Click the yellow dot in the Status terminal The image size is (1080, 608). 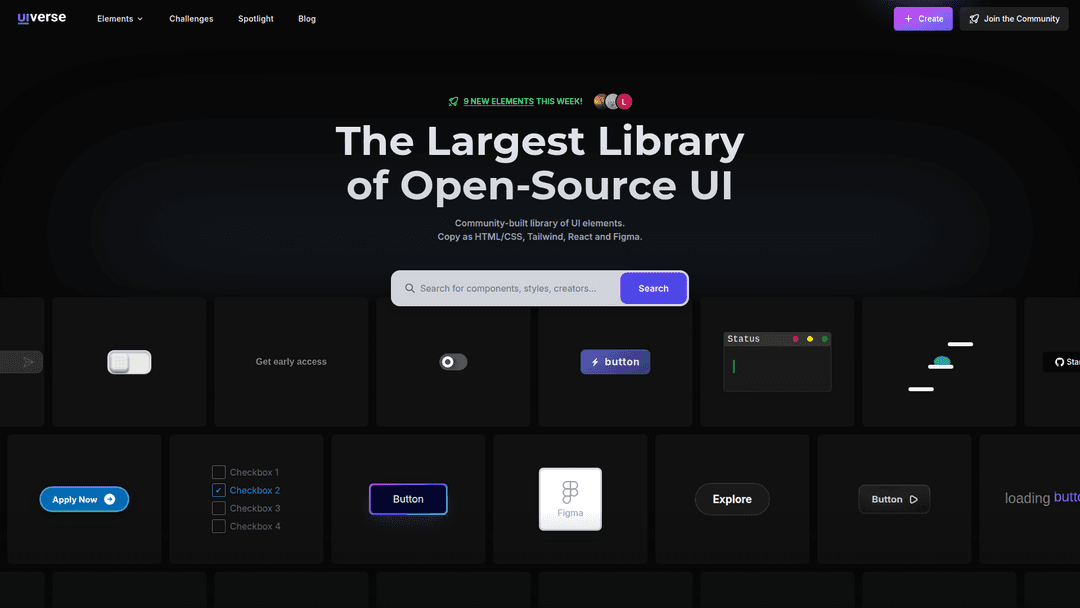(x=810, y=339)
